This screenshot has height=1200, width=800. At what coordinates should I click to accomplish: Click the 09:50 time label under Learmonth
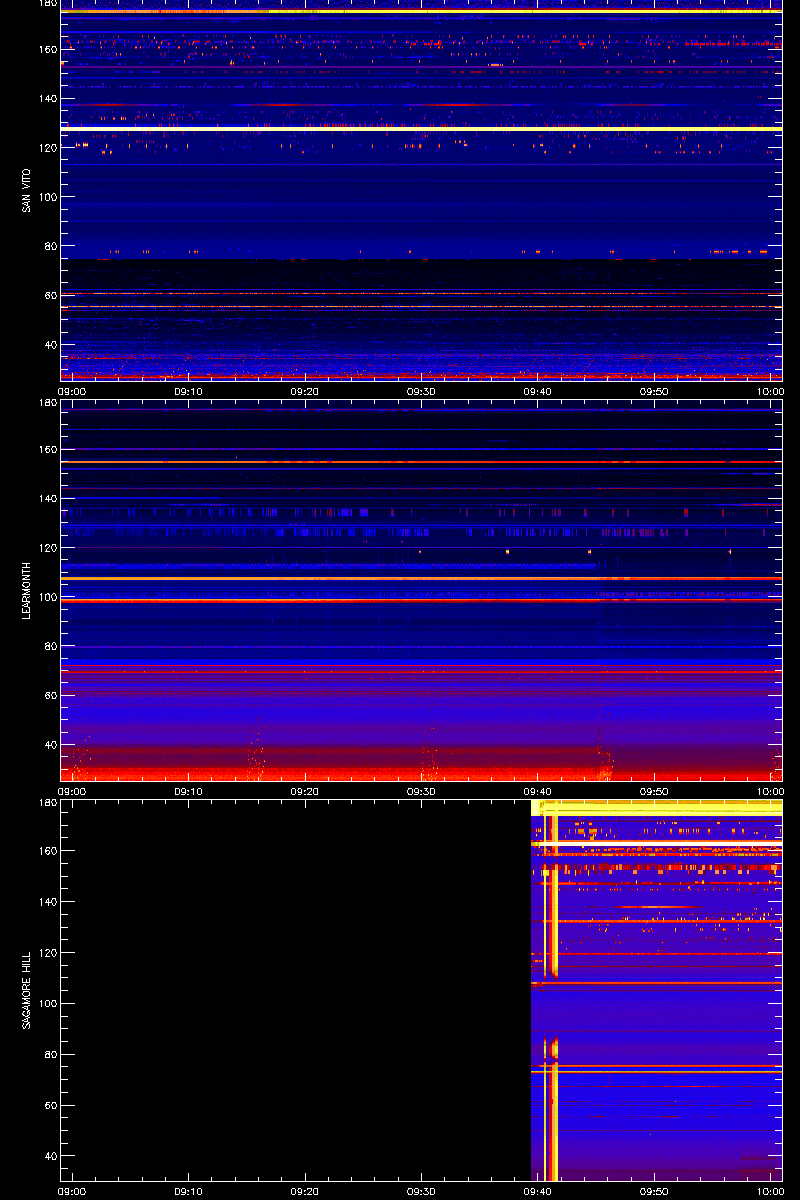pyautogui.click(x=654, y=792)
